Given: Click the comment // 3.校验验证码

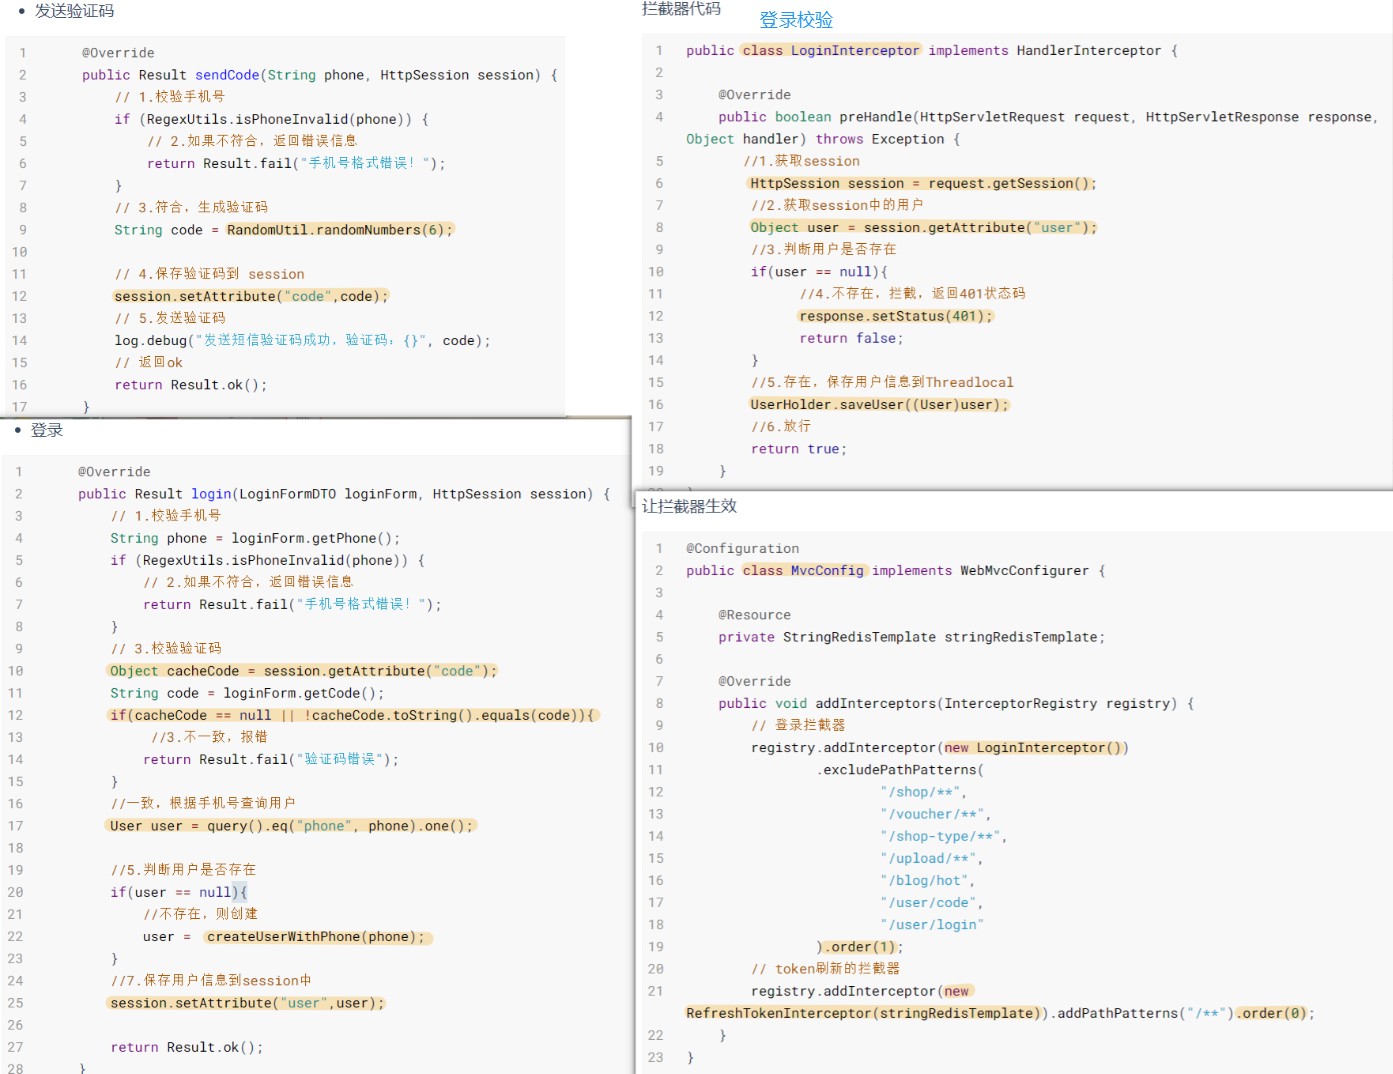Looking at the screenshot, I should (x=166, y=649).
